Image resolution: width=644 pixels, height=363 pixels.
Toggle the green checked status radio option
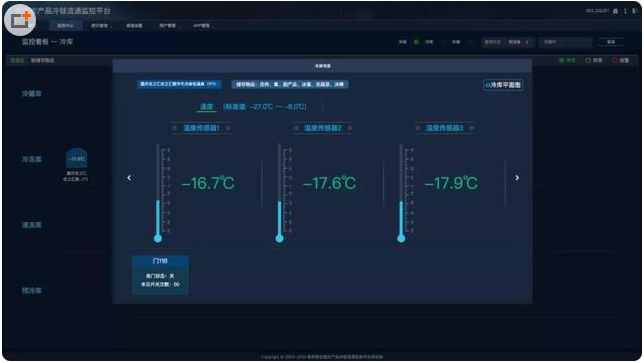tap(416, 42)
